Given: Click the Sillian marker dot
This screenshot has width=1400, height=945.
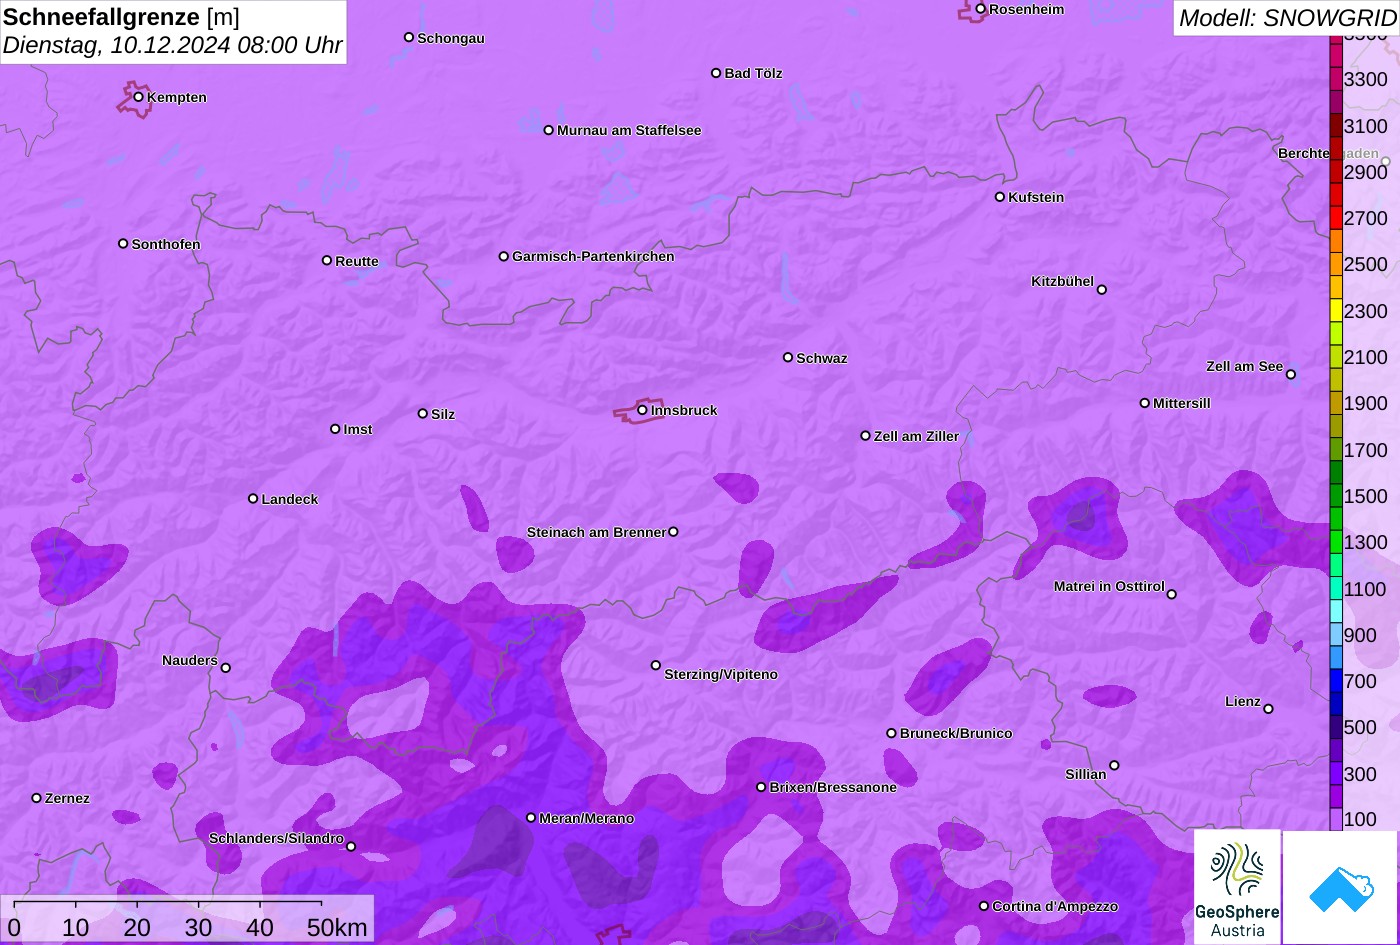Looking at the screenshot, I should click(1114, 766).
